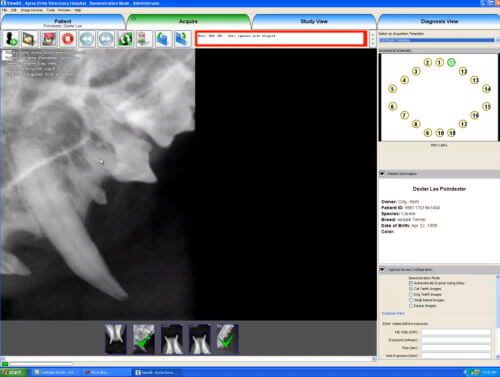Click the Breed: Airedale Terrier text
The image size is (500, 377).
coord(403,220)
